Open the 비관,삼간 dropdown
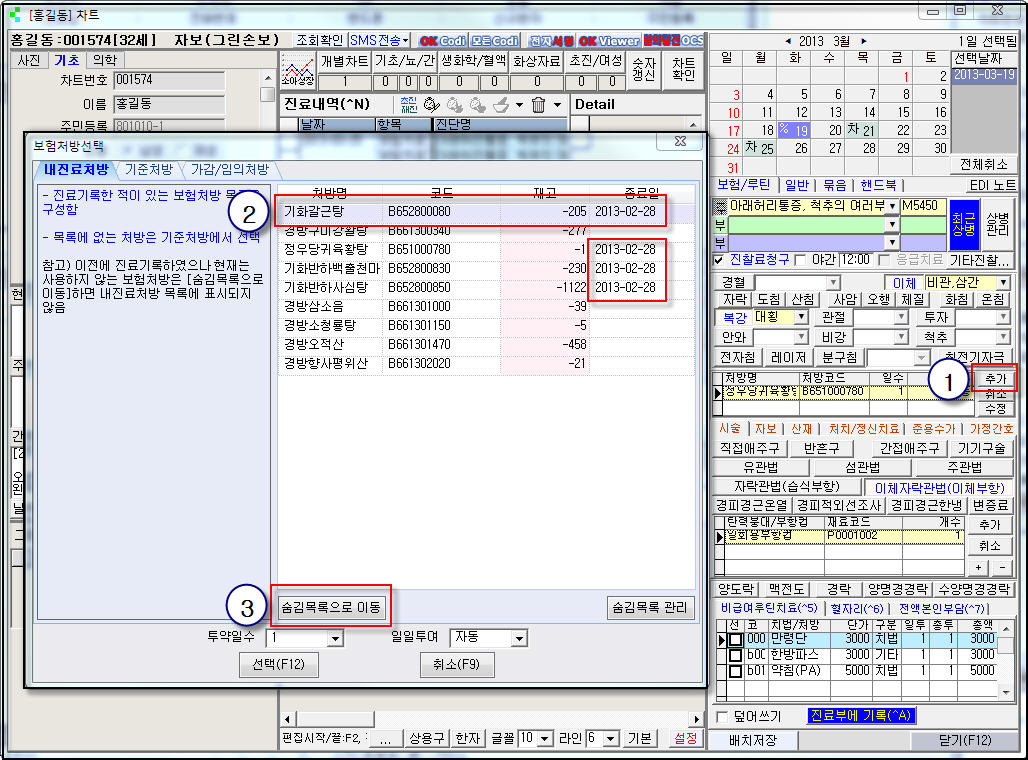 pyautogui.click(x=1003, y=283)
